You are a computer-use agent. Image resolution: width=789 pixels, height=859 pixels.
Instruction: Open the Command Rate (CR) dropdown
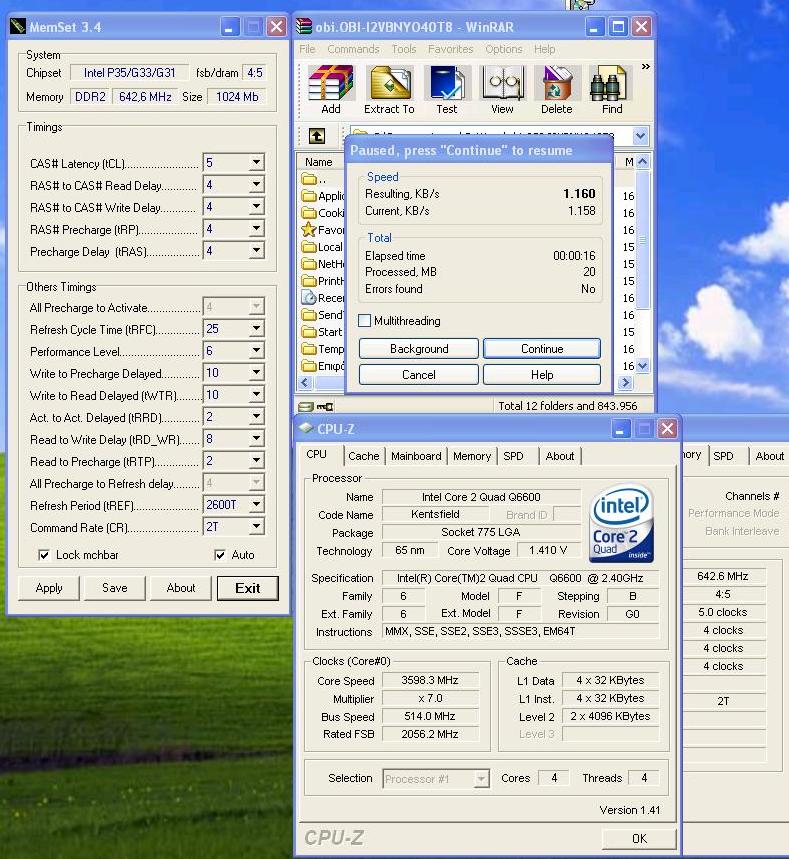pos(256,526)
